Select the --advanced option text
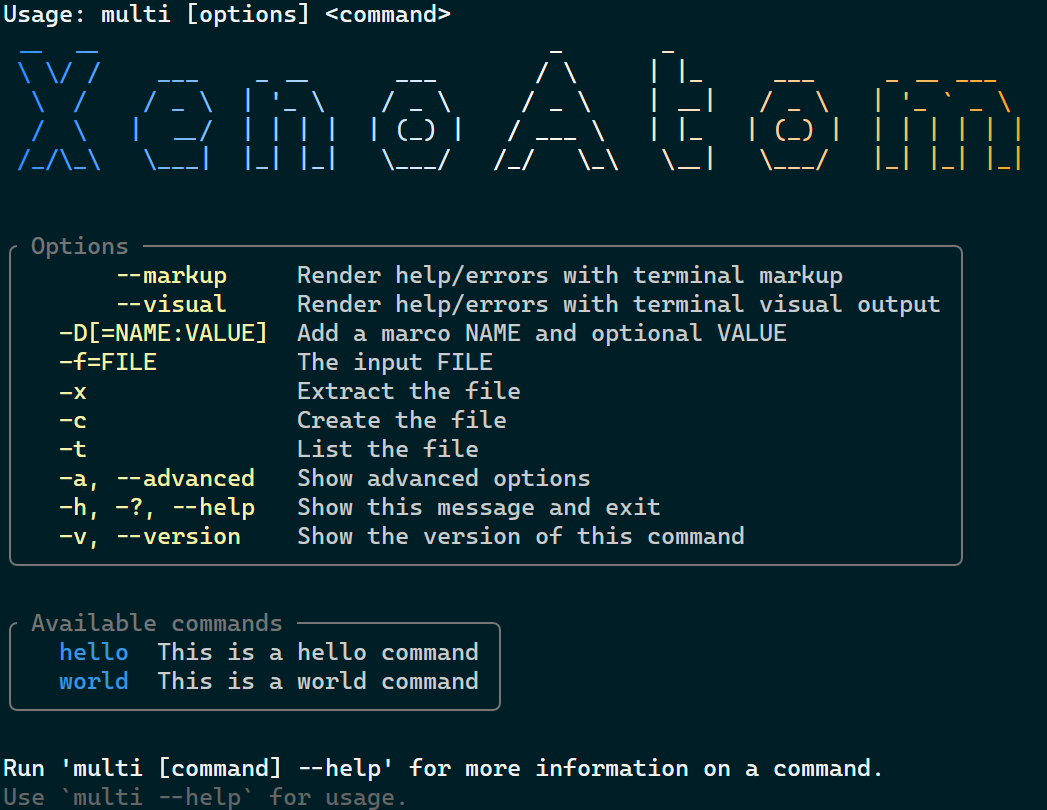1047x810 pixels. (x=186, y=478)
